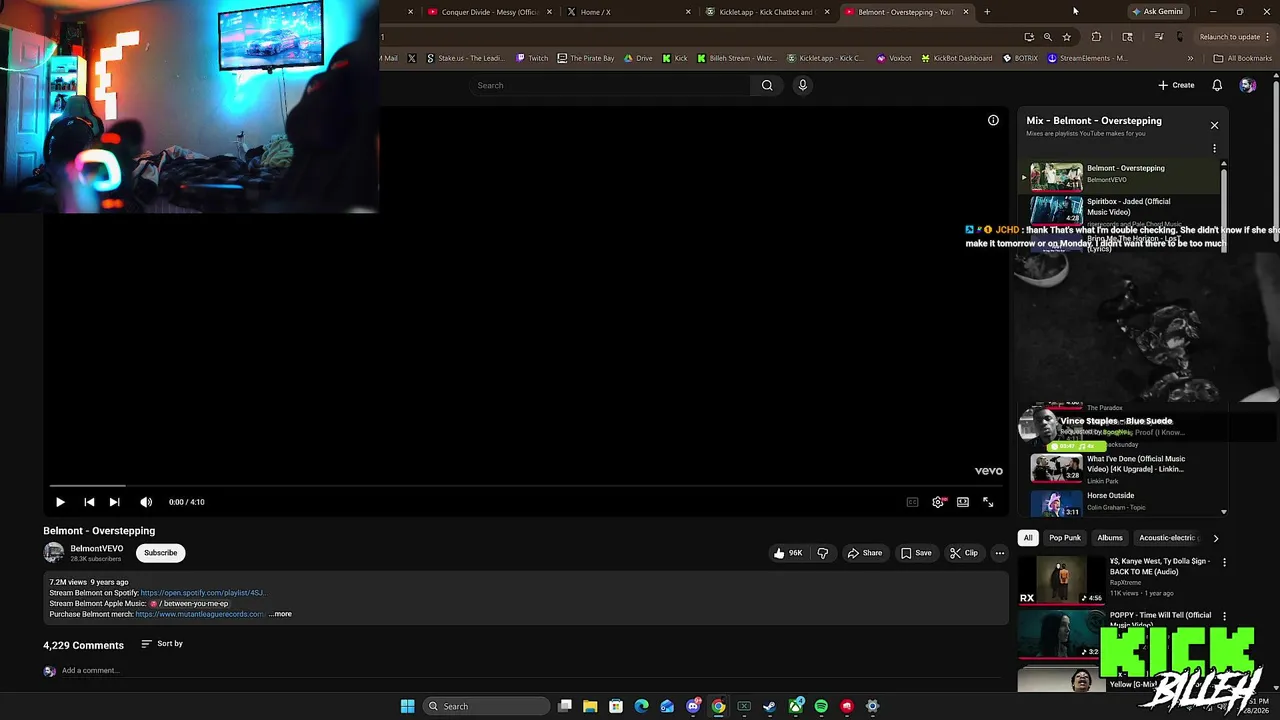Open BelmontVEVO channel name link
The image size is (1280, 720).
(96, 548)
